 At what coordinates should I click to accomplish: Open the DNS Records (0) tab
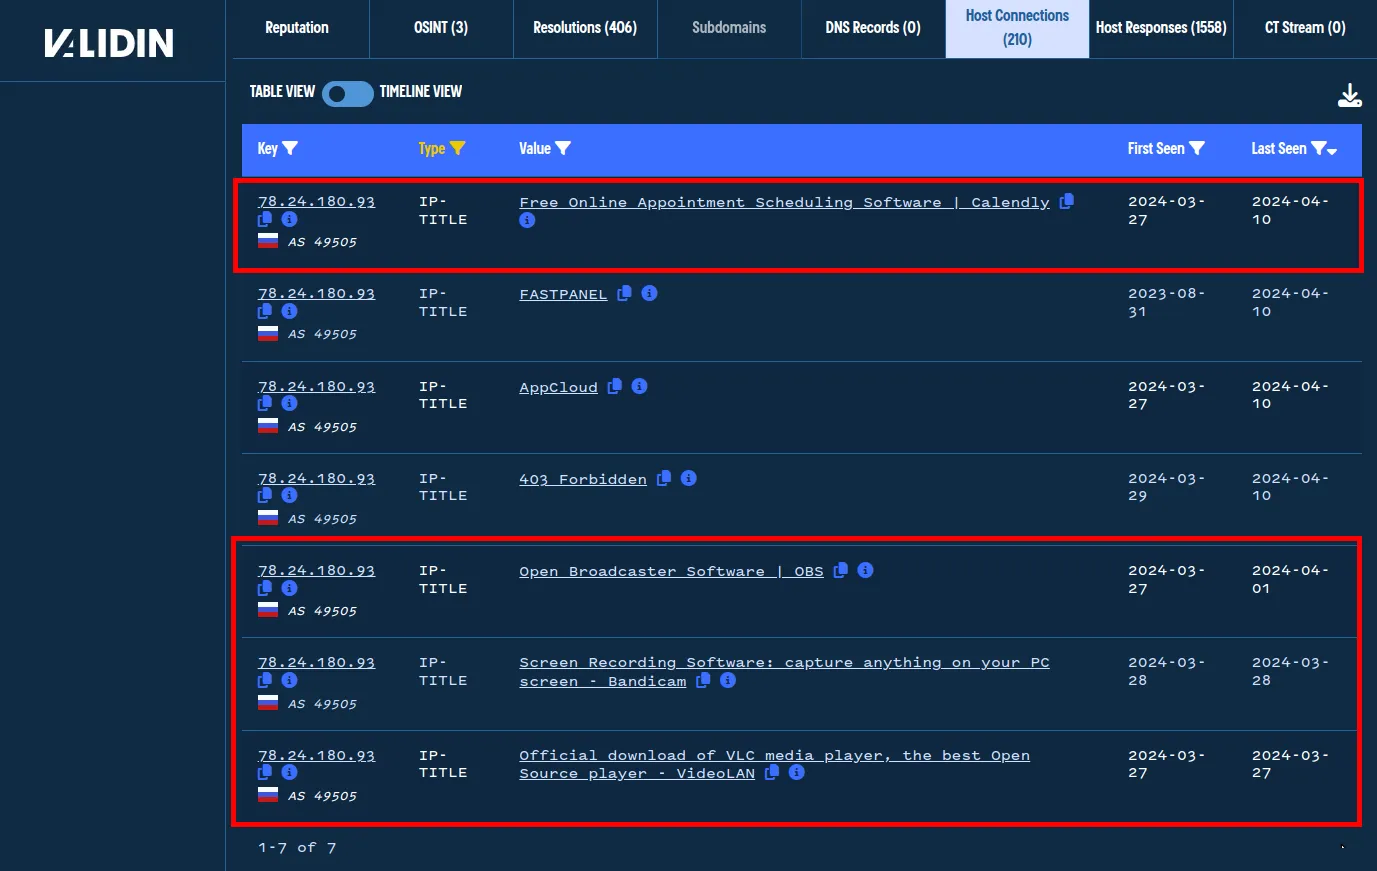[x=873, y=28]
